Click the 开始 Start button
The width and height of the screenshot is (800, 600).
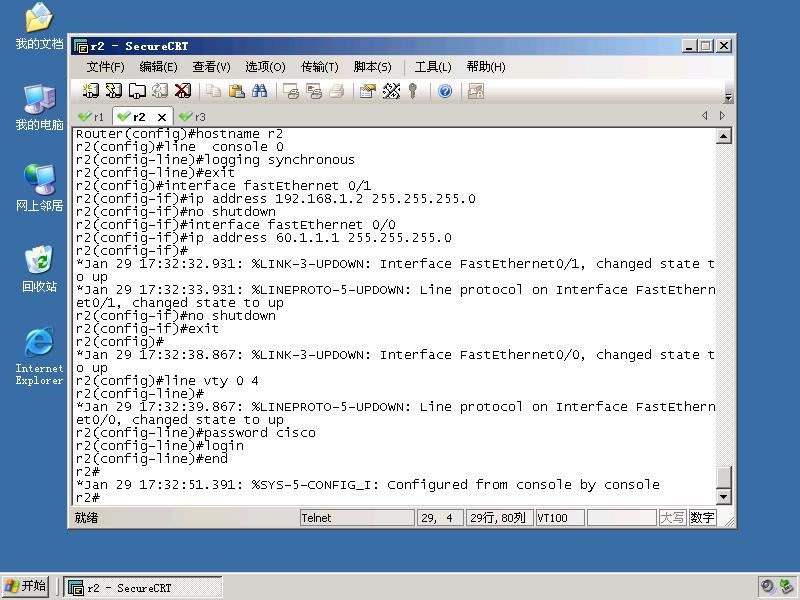[26, 586]
